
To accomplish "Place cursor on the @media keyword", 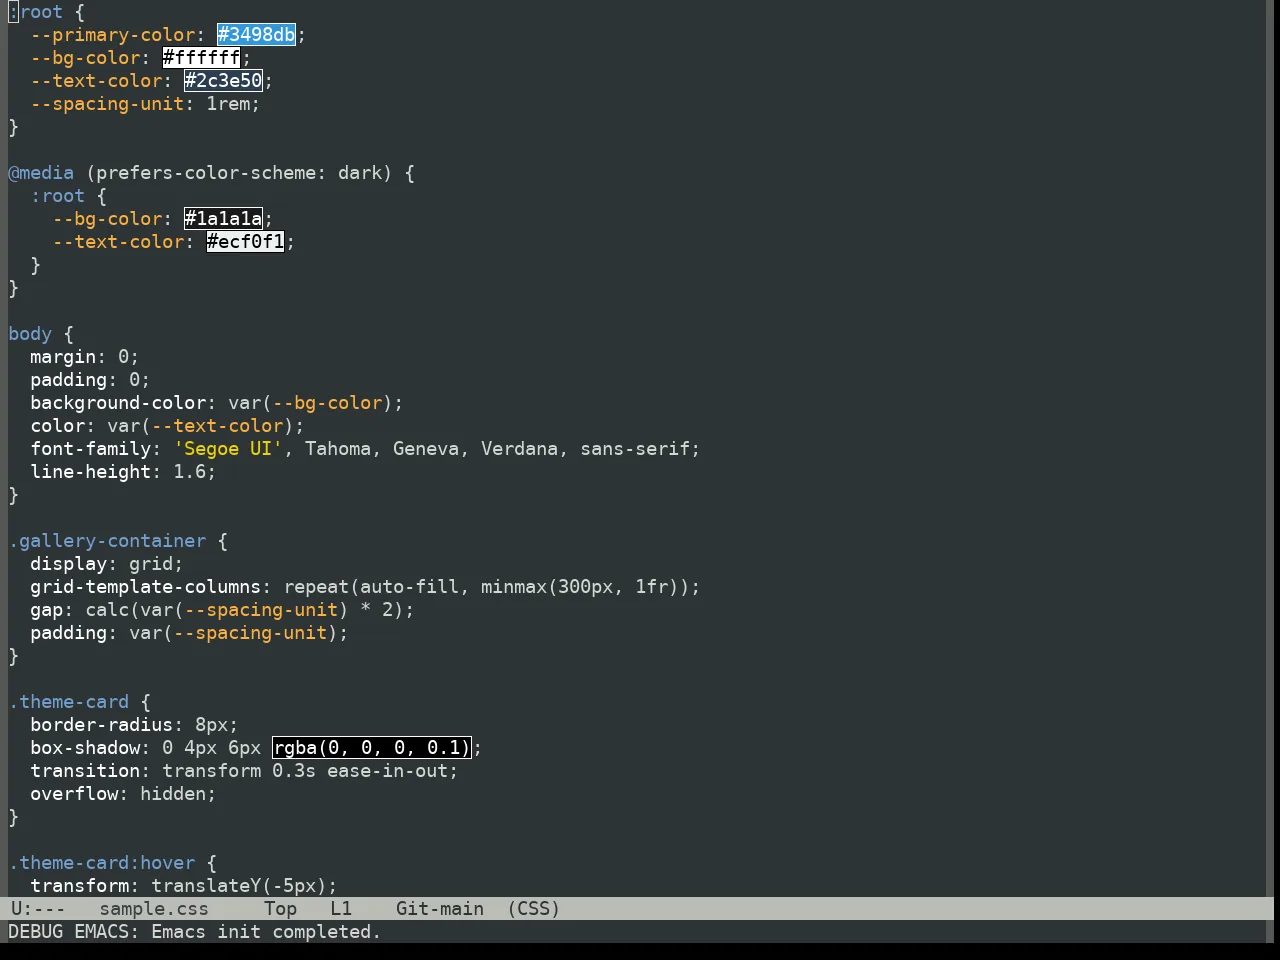I will [41, 173].
